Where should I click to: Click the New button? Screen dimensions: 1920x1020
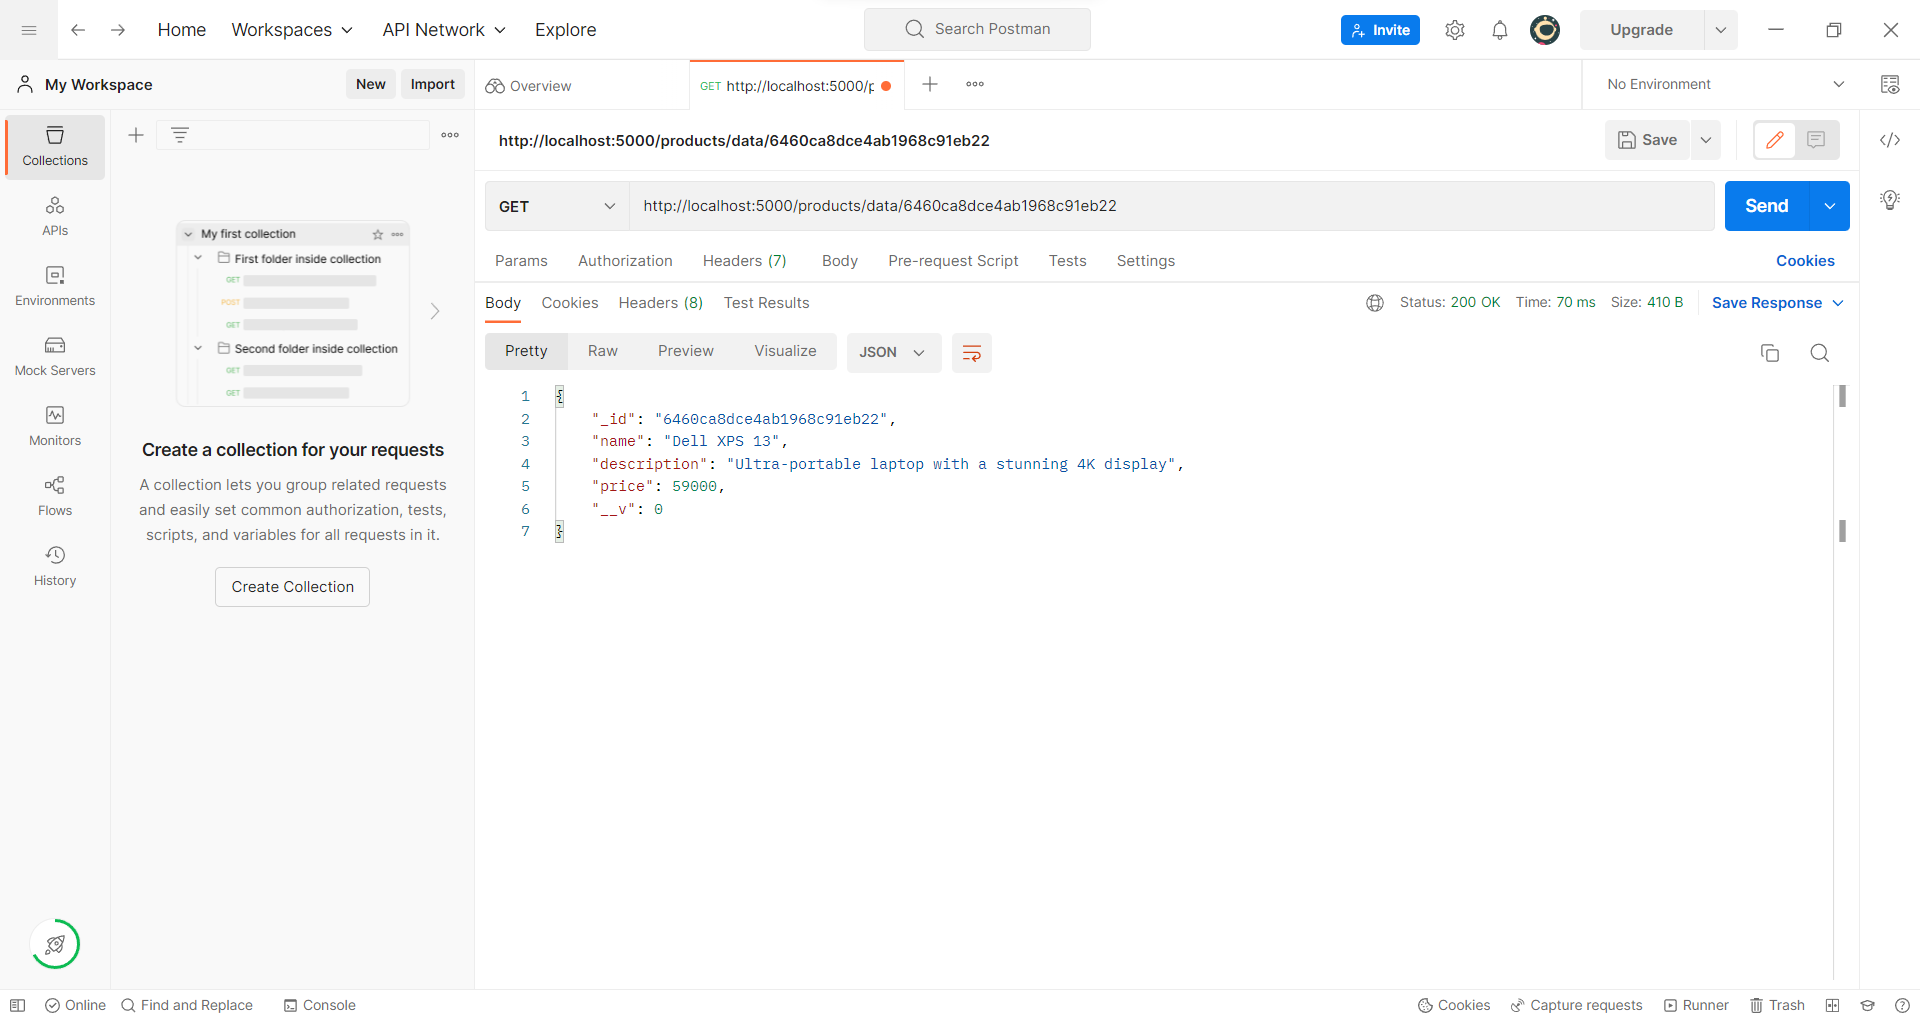coord(370,84)
